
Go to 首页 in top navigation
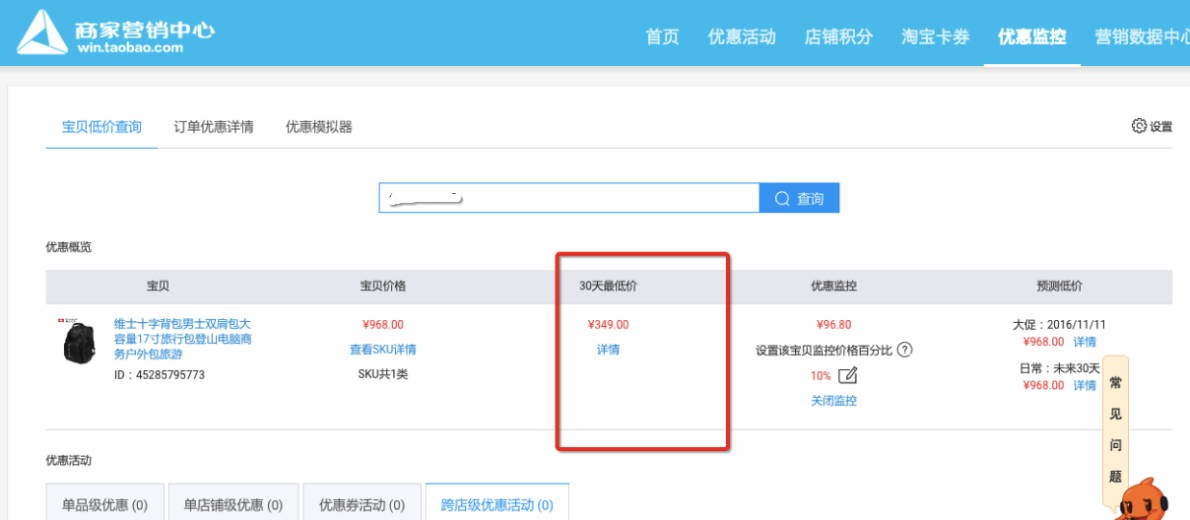[x=662, y=37]
